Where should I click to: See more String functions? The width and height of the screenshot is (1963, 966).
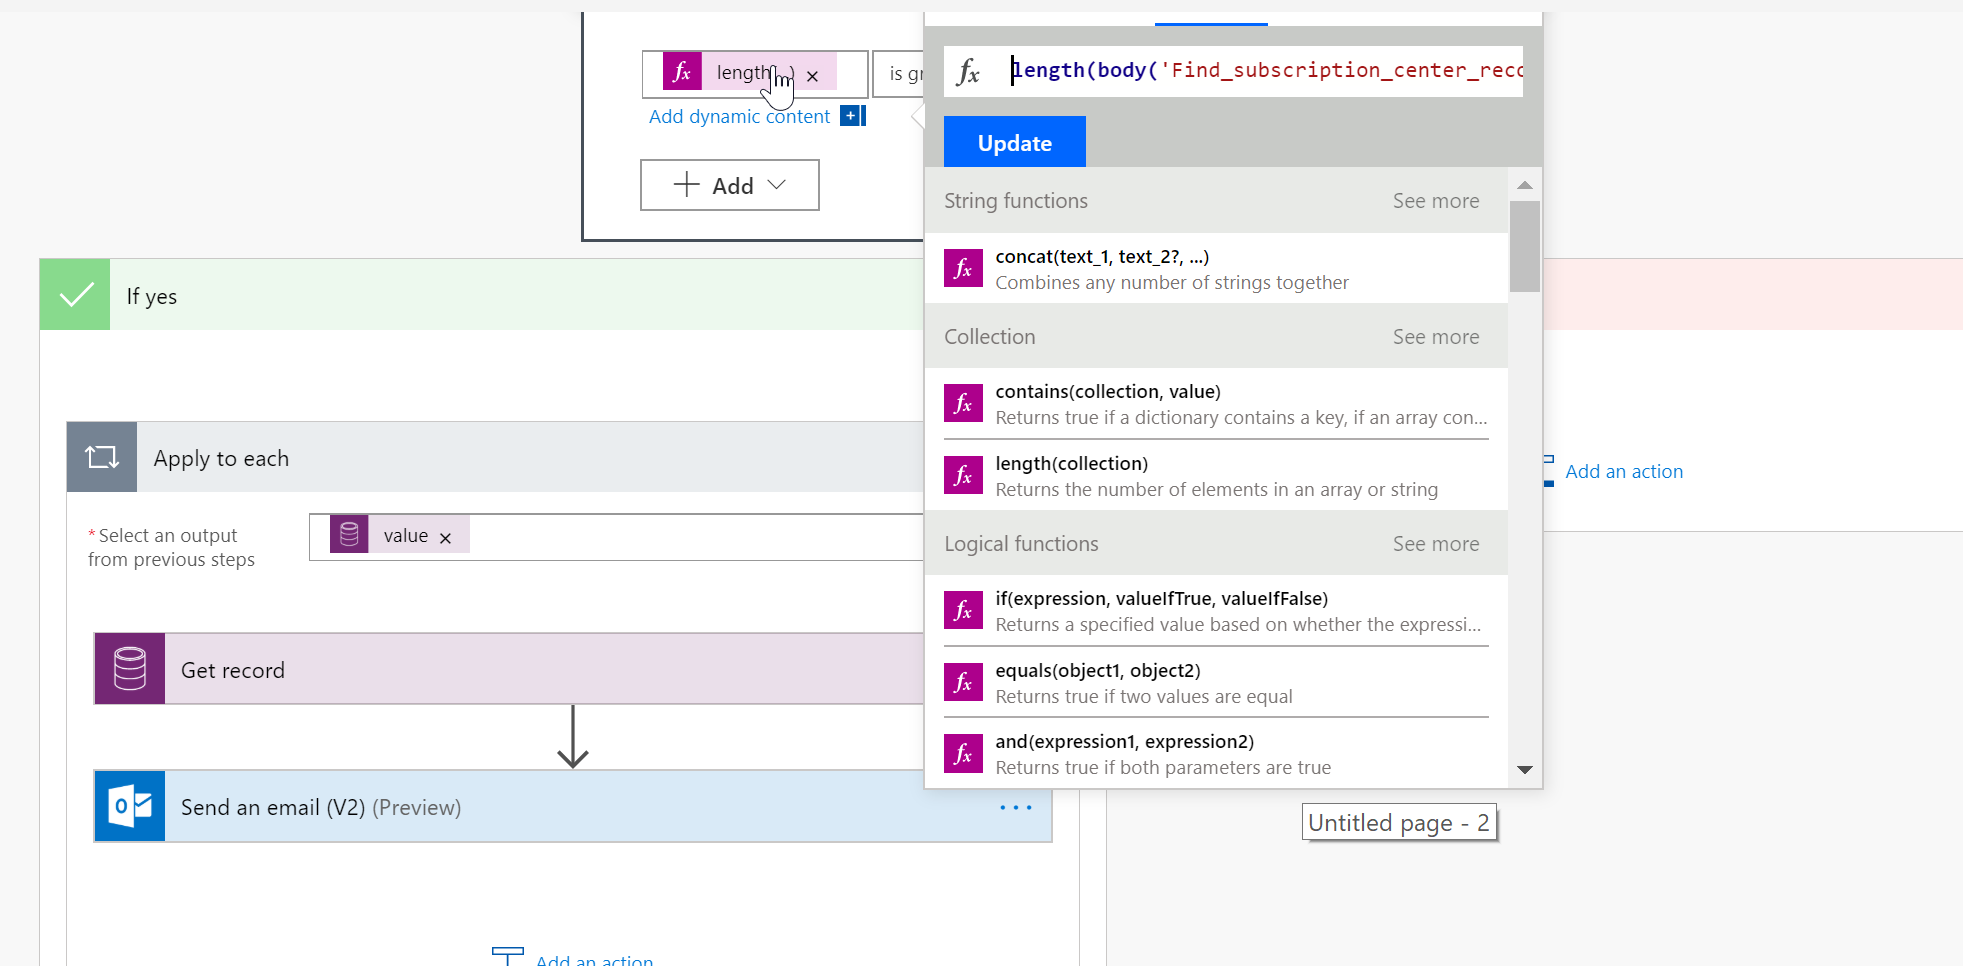1436,200
